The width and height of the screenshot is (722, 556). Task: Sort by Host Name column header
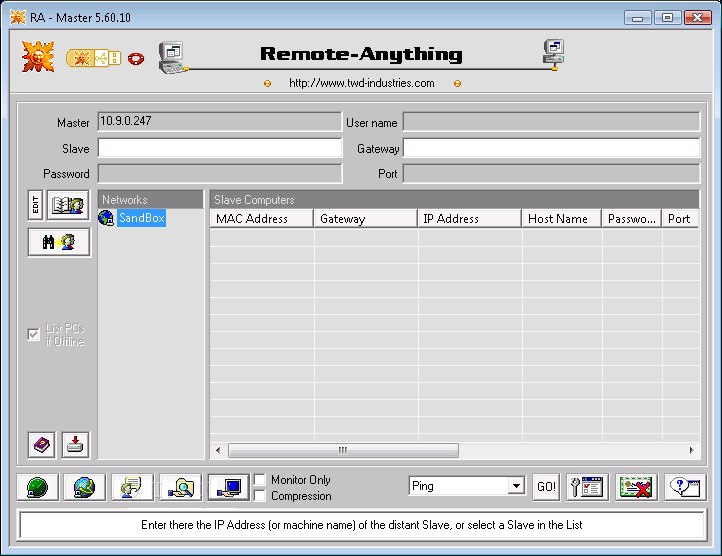[562, 219]
